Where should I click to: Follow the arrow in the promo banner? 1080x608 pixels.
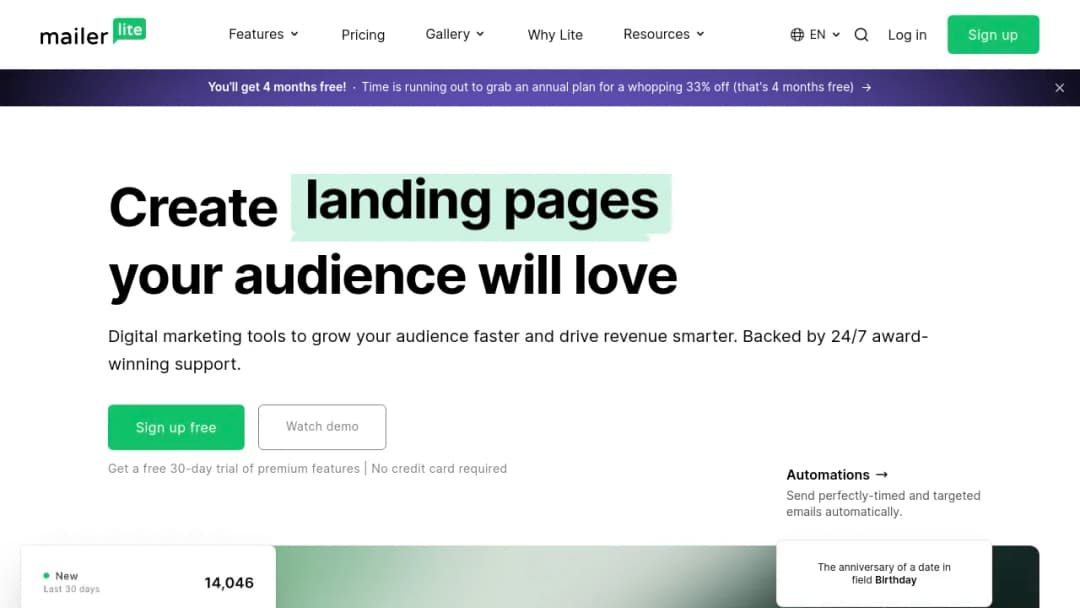[867, 87]
